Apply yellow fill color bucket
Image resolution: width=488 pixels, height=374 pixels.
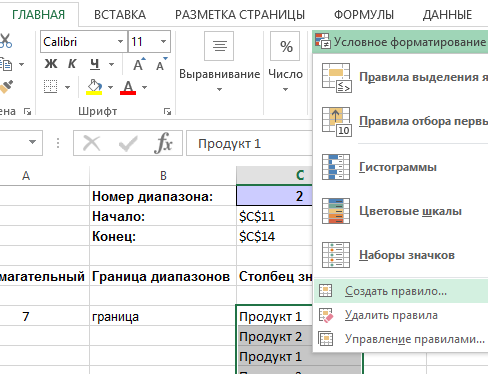[x=94, y=87]
